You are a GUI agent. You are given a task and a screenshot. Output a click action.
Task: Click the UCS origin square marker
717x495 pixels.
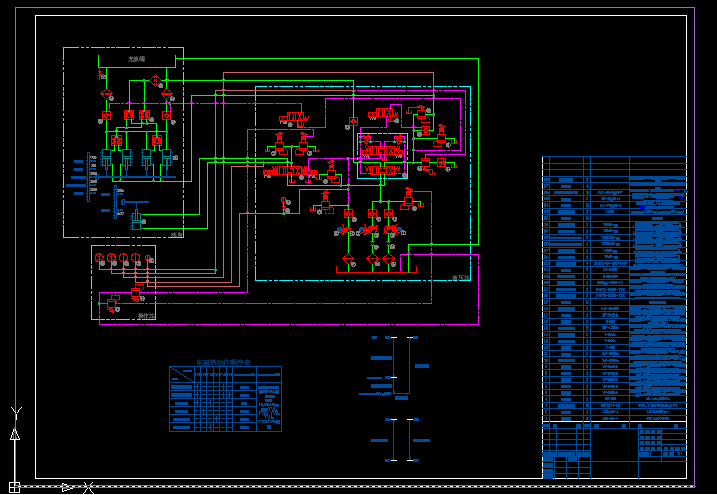[15, 487]
